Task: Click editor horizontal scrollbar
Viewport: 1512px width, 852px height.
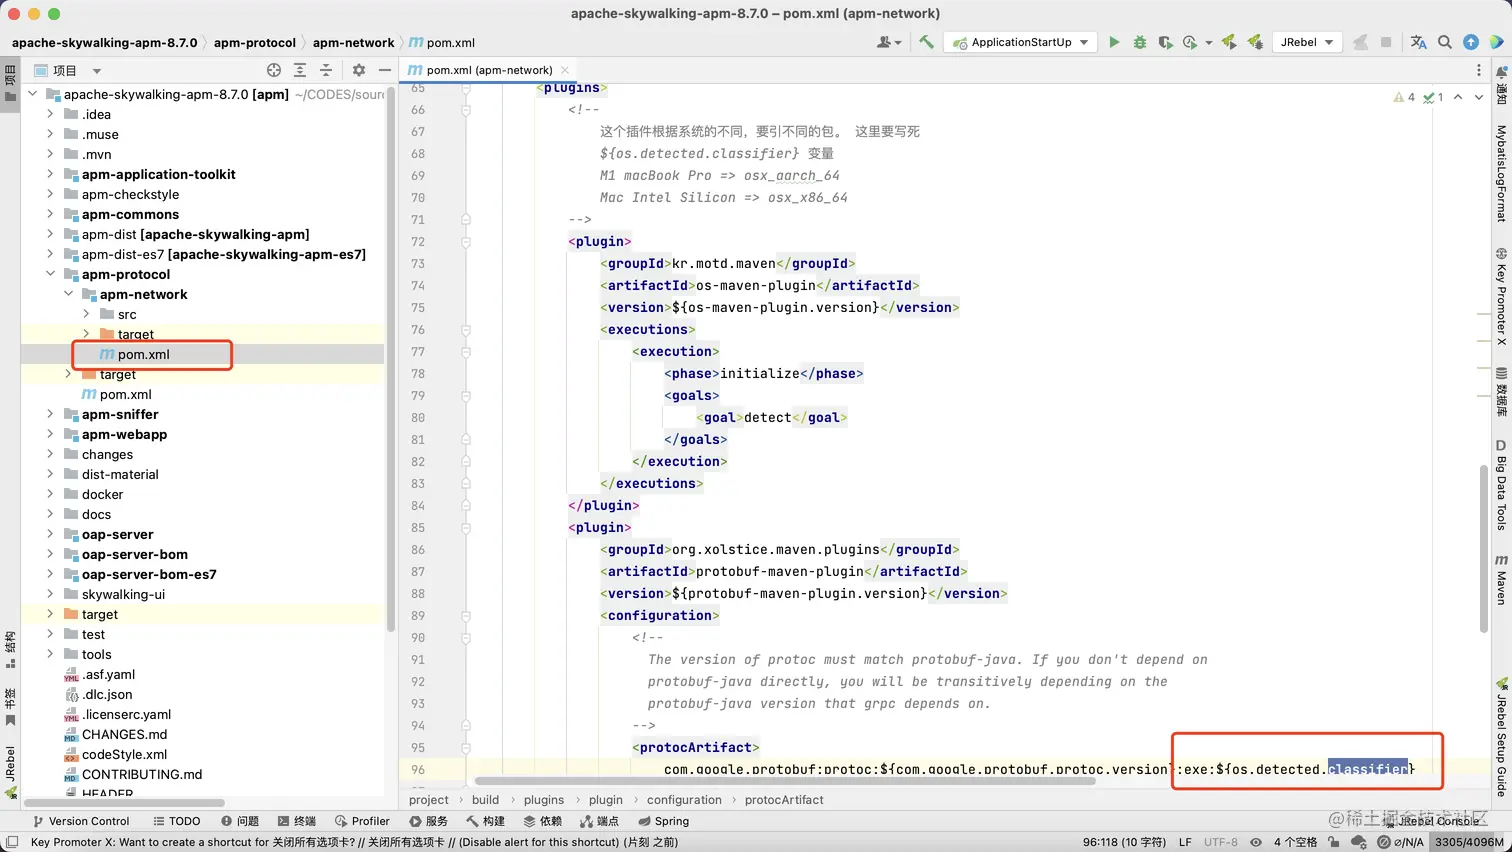Action: [x=785, y=781]
